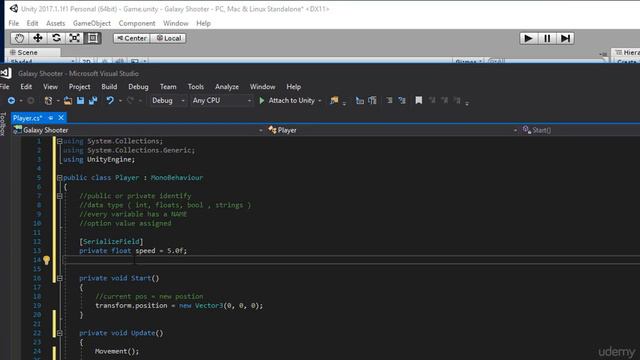This screenshot has width=640, height=360.
Task: Select Unity's Move tool
Action: click(38, 38)
